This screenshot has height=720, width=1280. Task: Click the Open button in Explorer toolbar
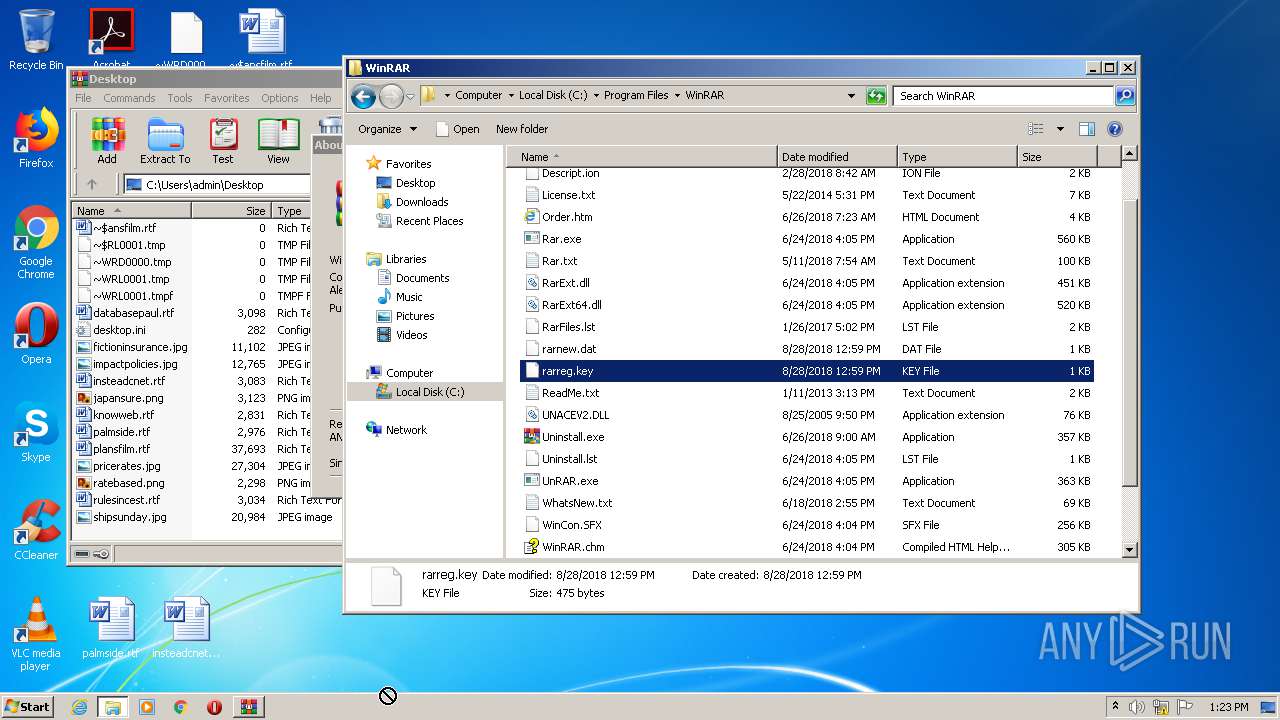coord(457,129)
